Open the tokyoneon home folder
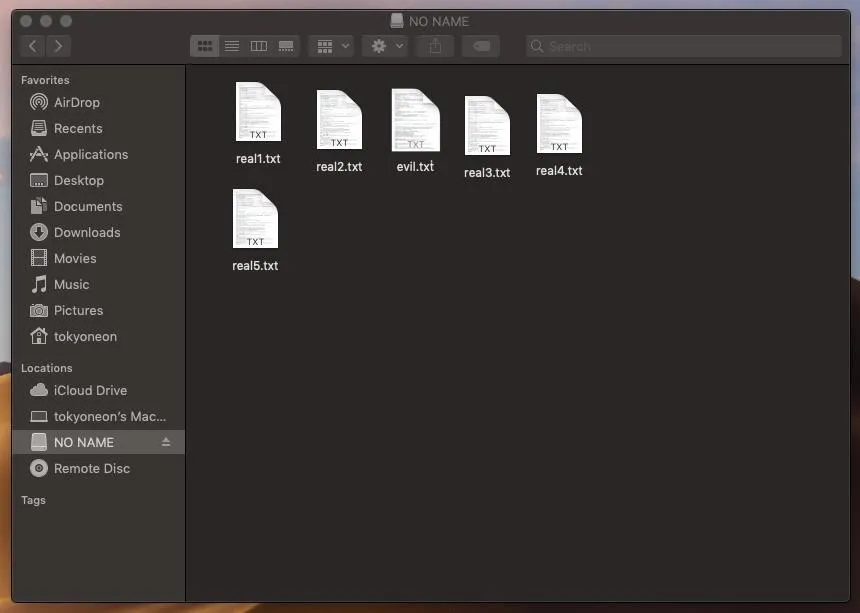 tap(99, 336)
